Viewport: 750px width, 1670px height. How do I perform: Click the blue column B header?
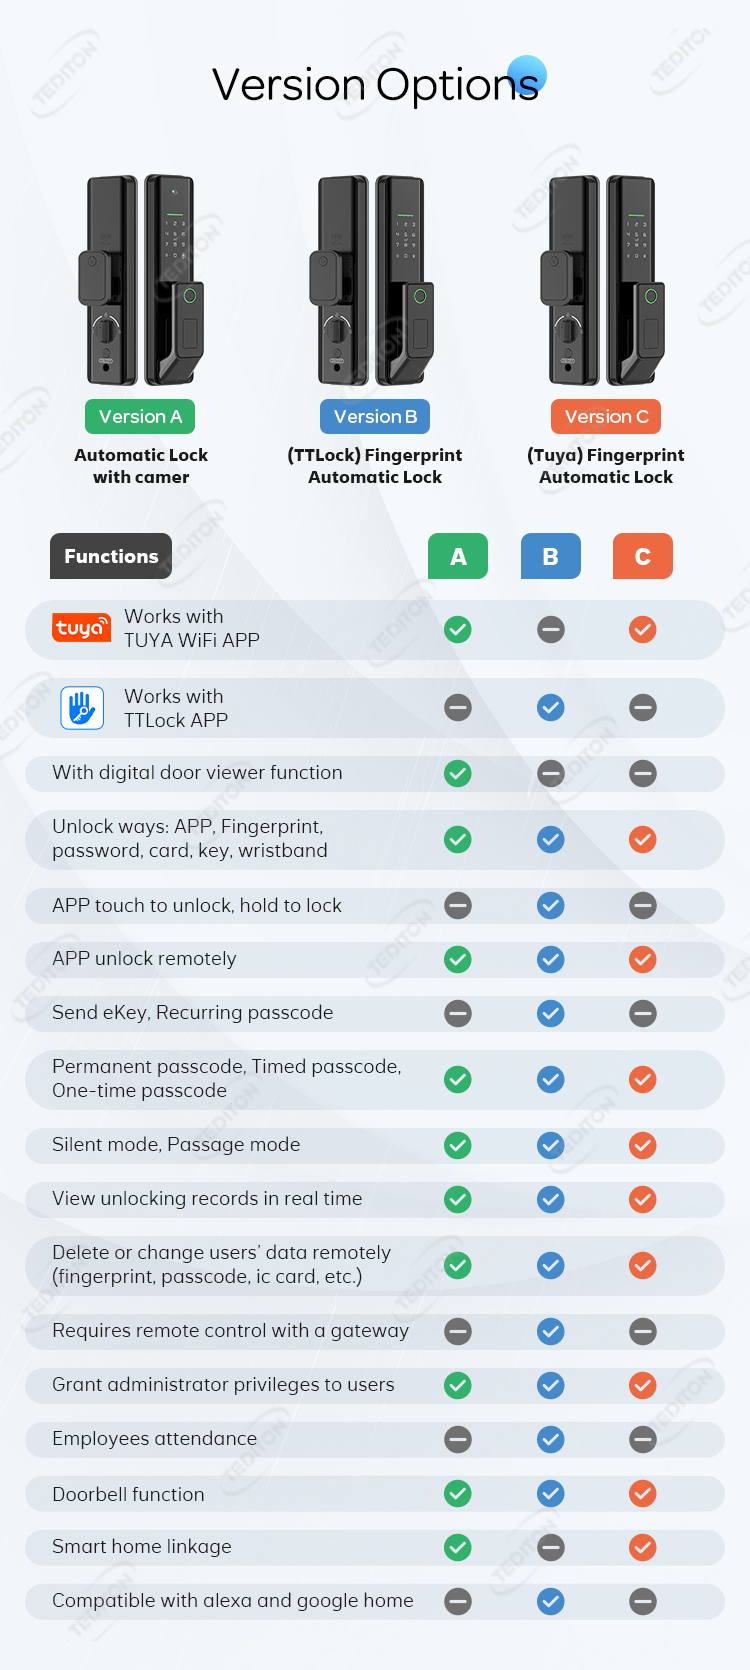coord(551,556)
